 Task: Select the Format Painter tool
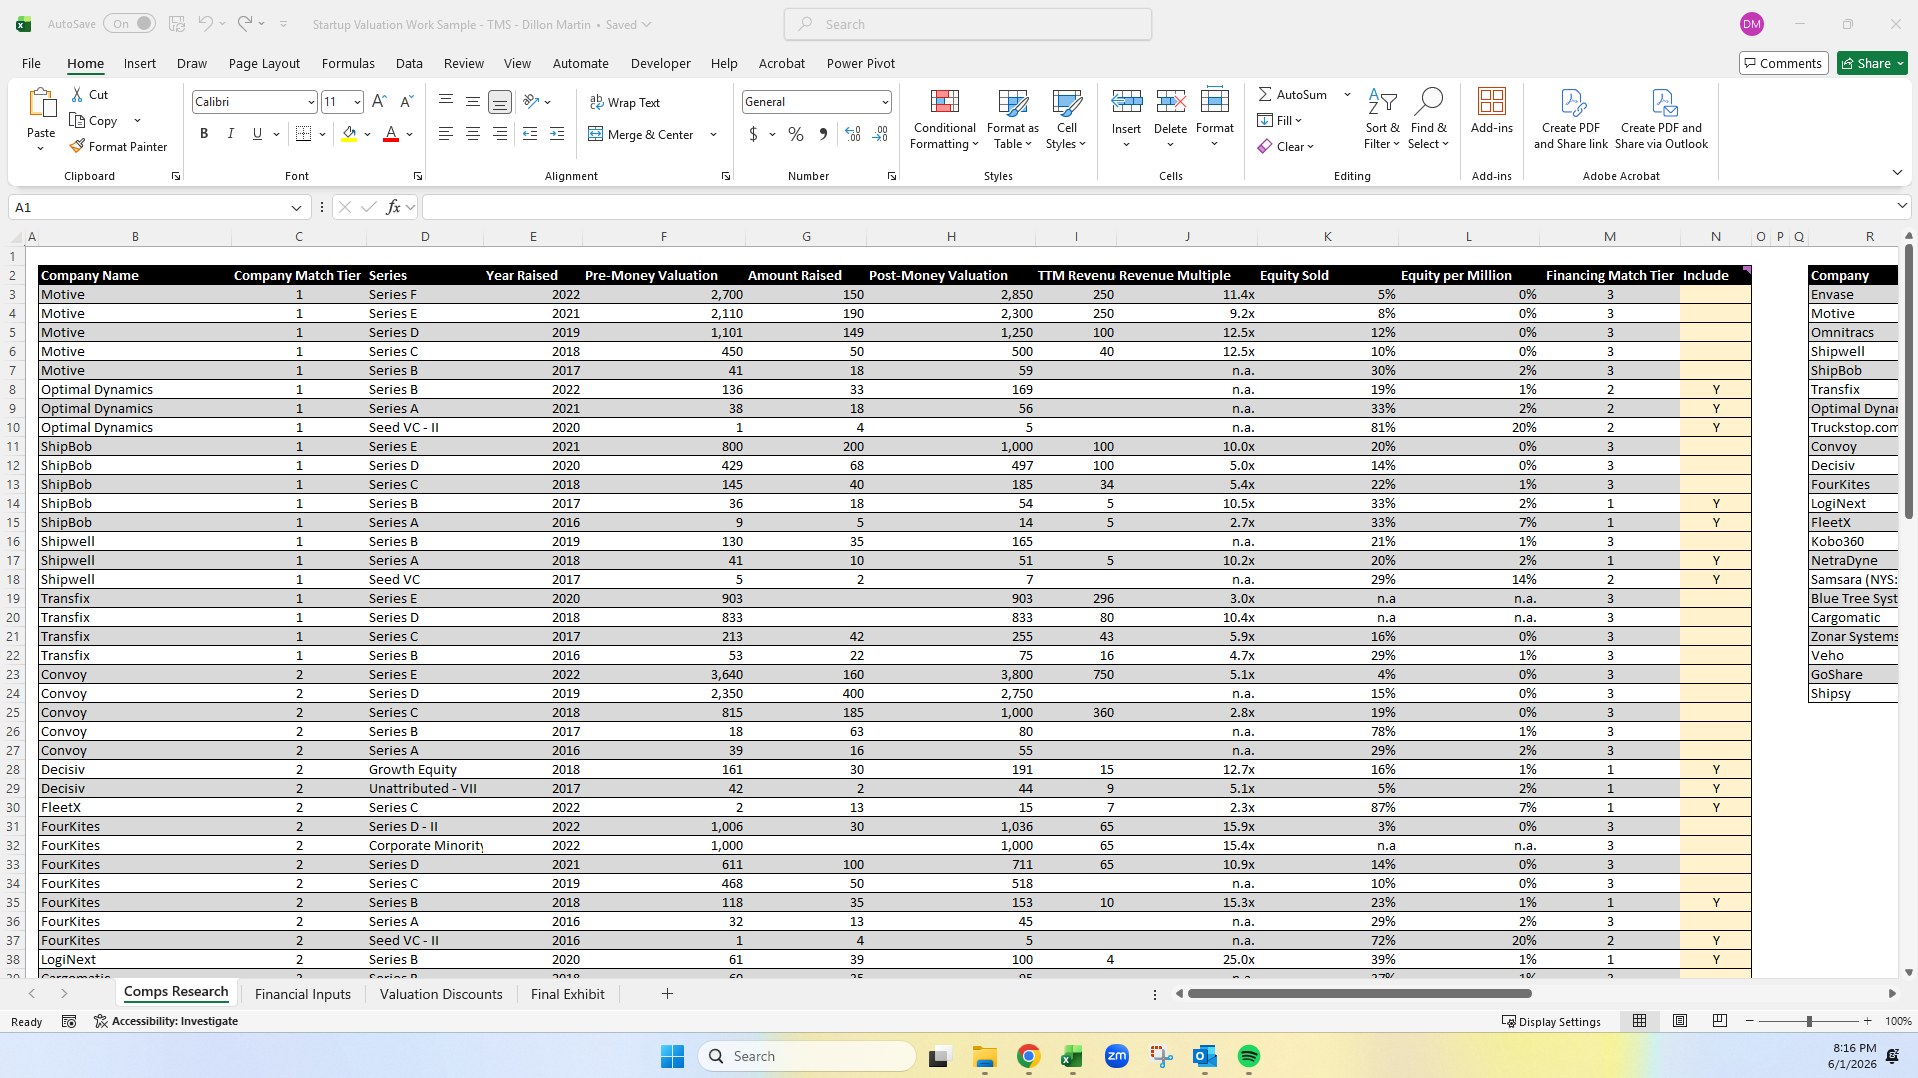[x=118, y=146]
